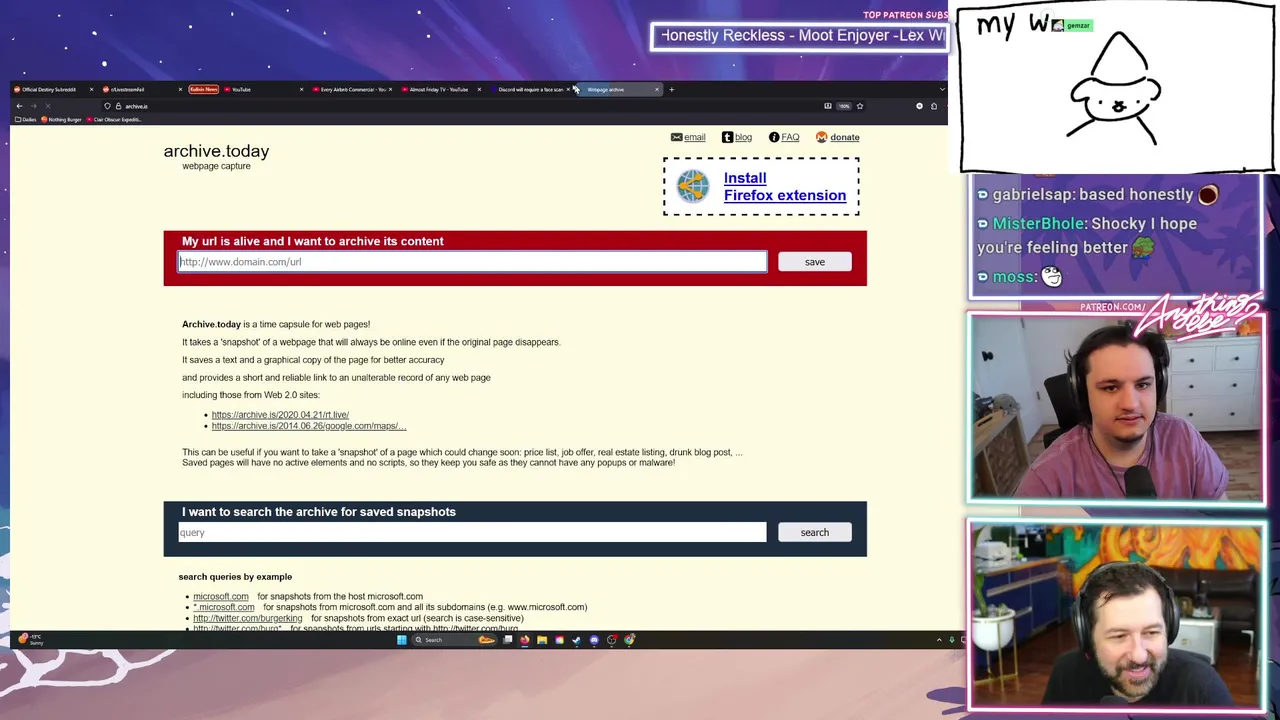Click the microsoft.com example query
Screen dimensions: 1280x720
220,596
